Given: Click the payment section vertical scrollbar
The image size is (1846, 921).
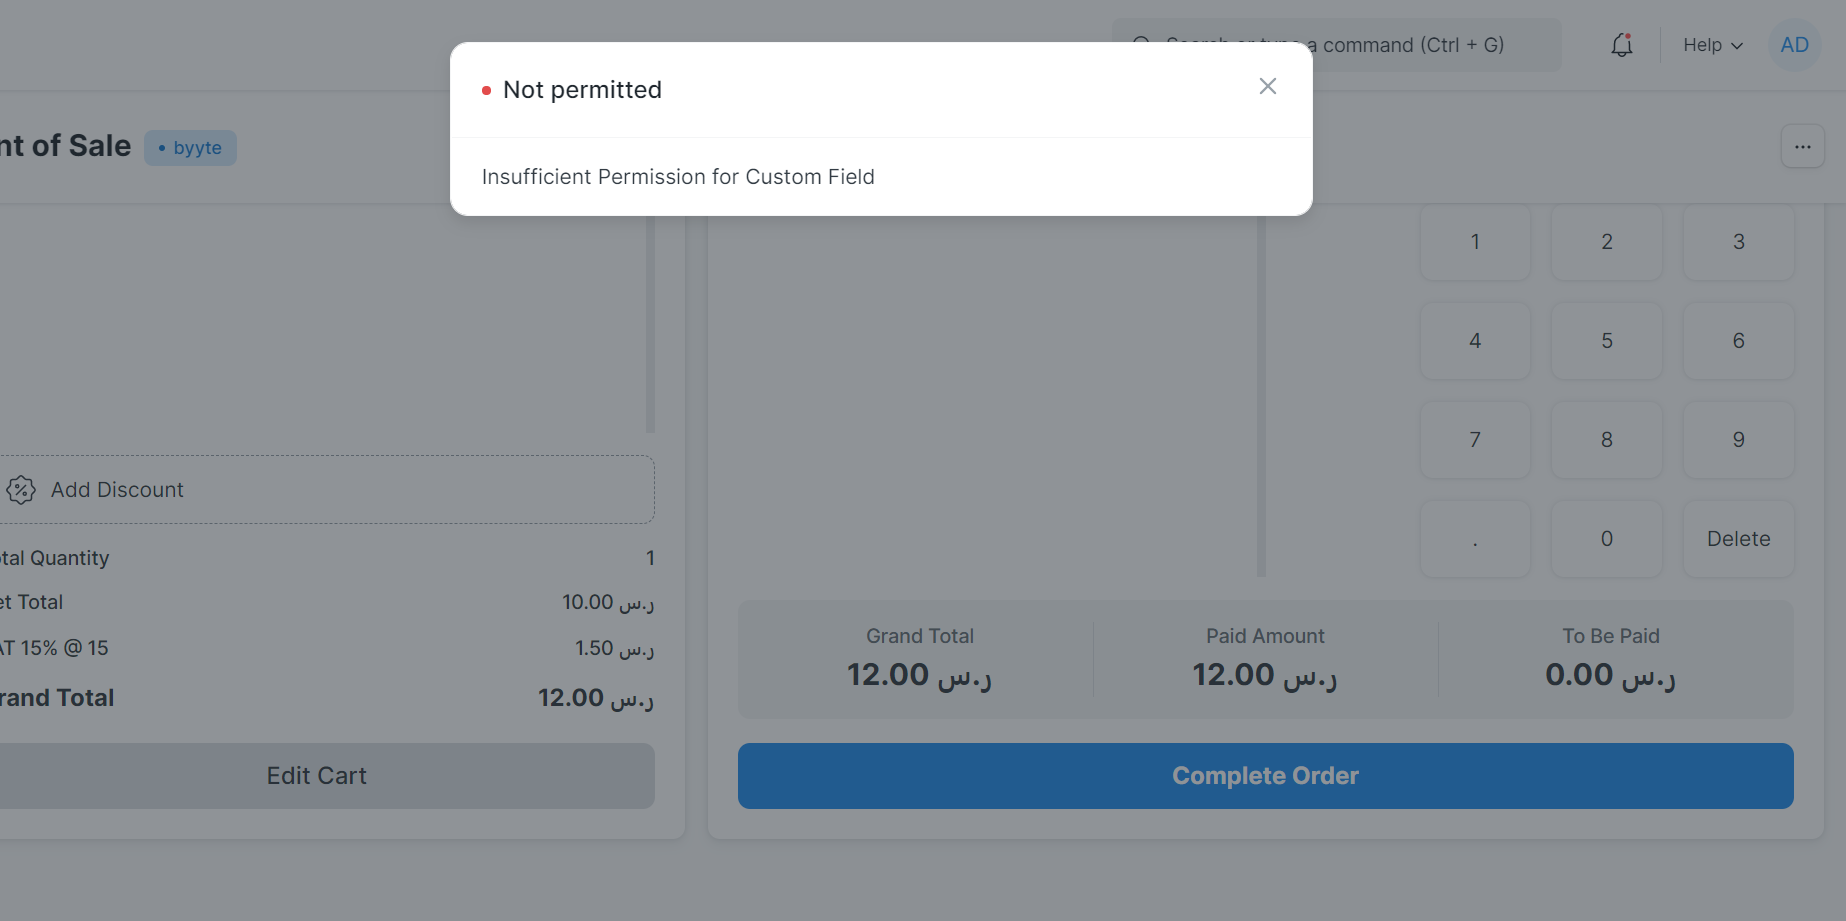Looking at the screenshot, I should click(x=1261, y=395).
